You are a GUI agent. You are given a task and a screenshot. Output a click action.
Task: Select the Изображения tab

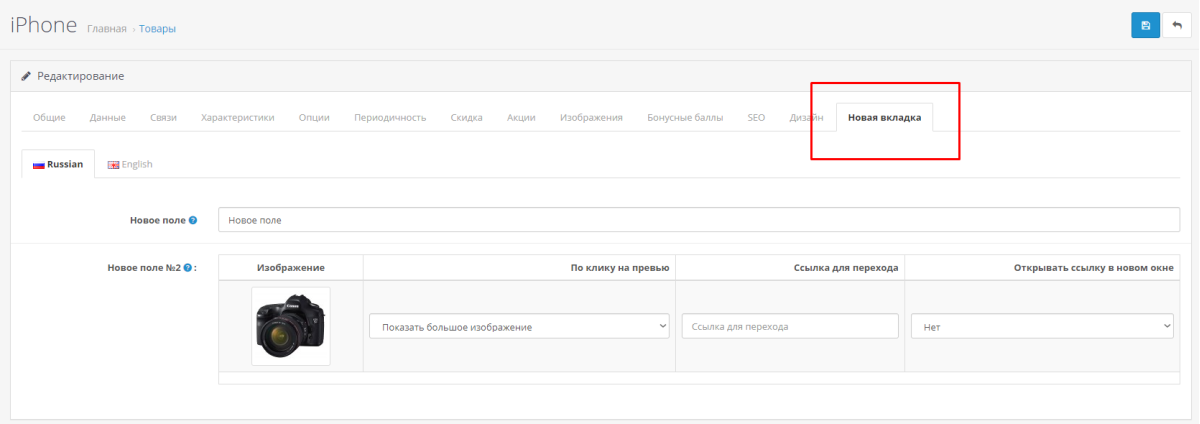(591, 118)
